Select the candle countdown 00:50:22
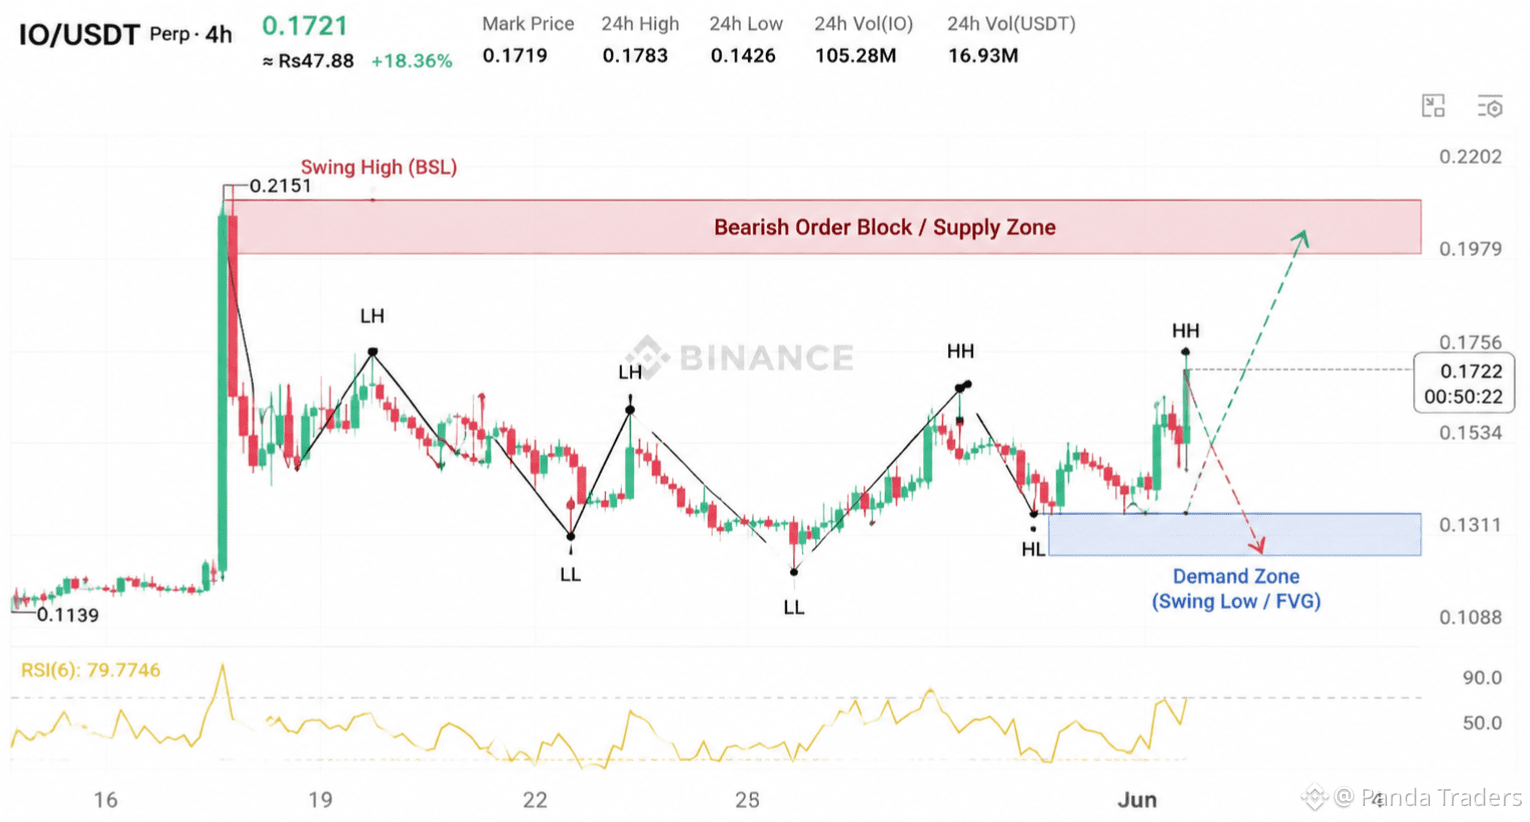Image resolution: width=1530 pixels, height=822 pixels. 1463,397
